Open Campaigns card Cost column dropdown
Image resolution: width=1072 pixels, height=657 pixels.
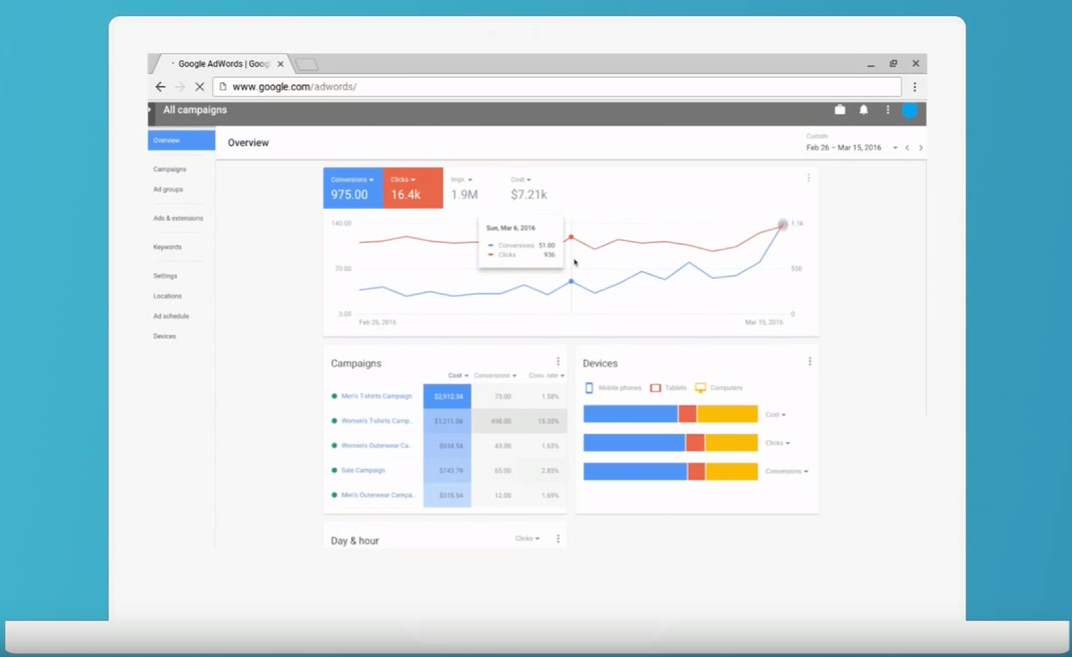click(458, 375)
